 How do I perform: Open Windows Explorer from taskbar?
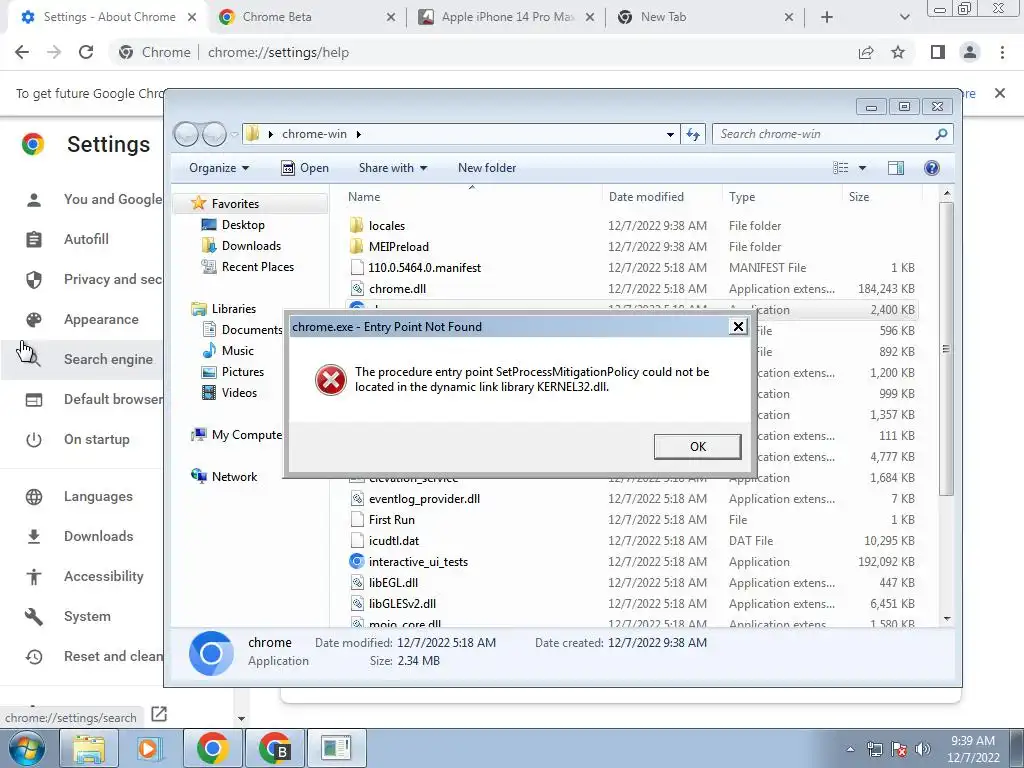point(89,748)
